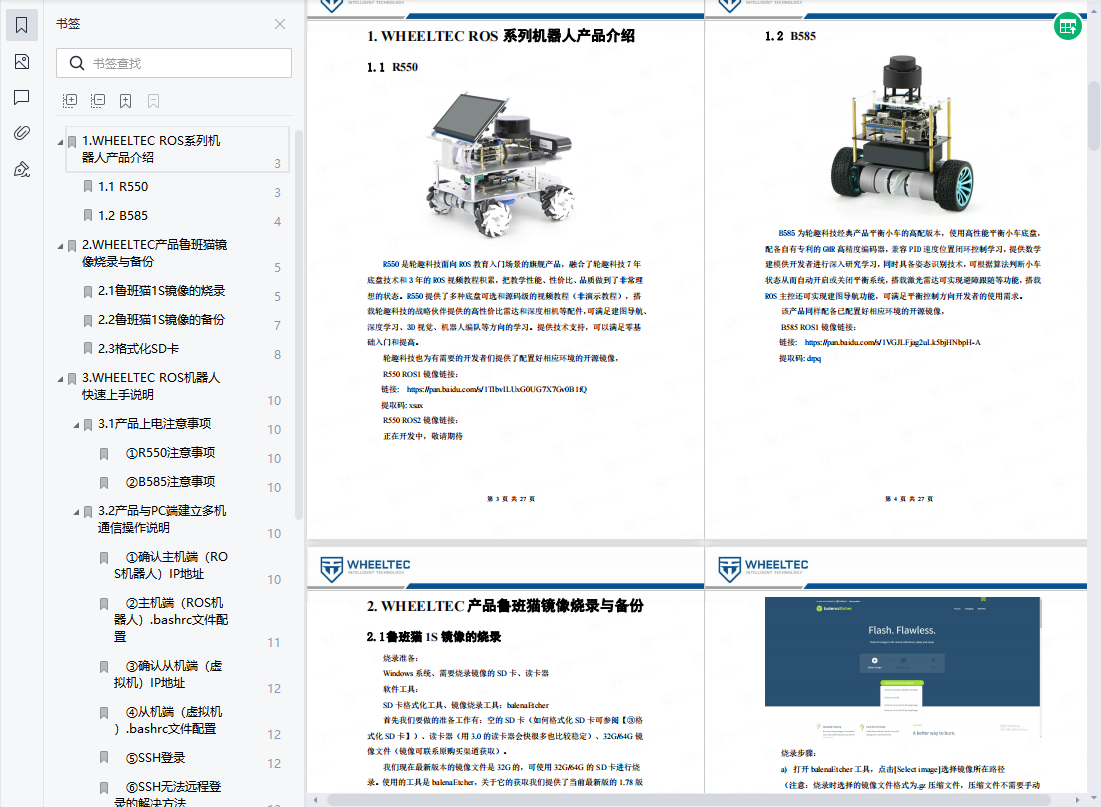Click the collapse all bookmarks icon
Image resolution: width=1101 pixels, height=807 pixels.
coord(98,101)
